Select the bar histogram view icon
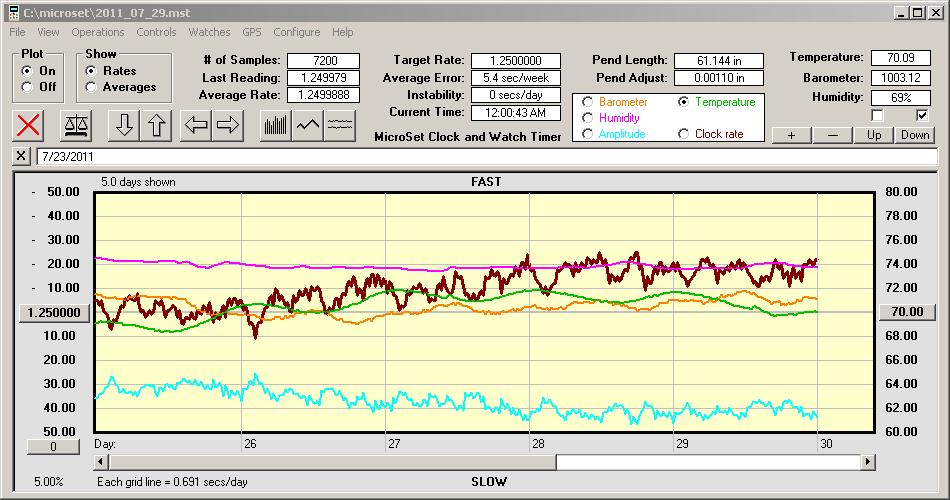 pos(276,125)
